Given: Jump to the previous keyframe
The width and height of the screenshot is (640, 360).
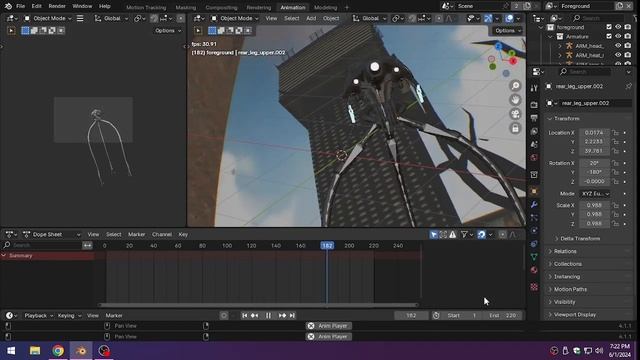Looking at the screenshot, I should [x=255, y=316].
